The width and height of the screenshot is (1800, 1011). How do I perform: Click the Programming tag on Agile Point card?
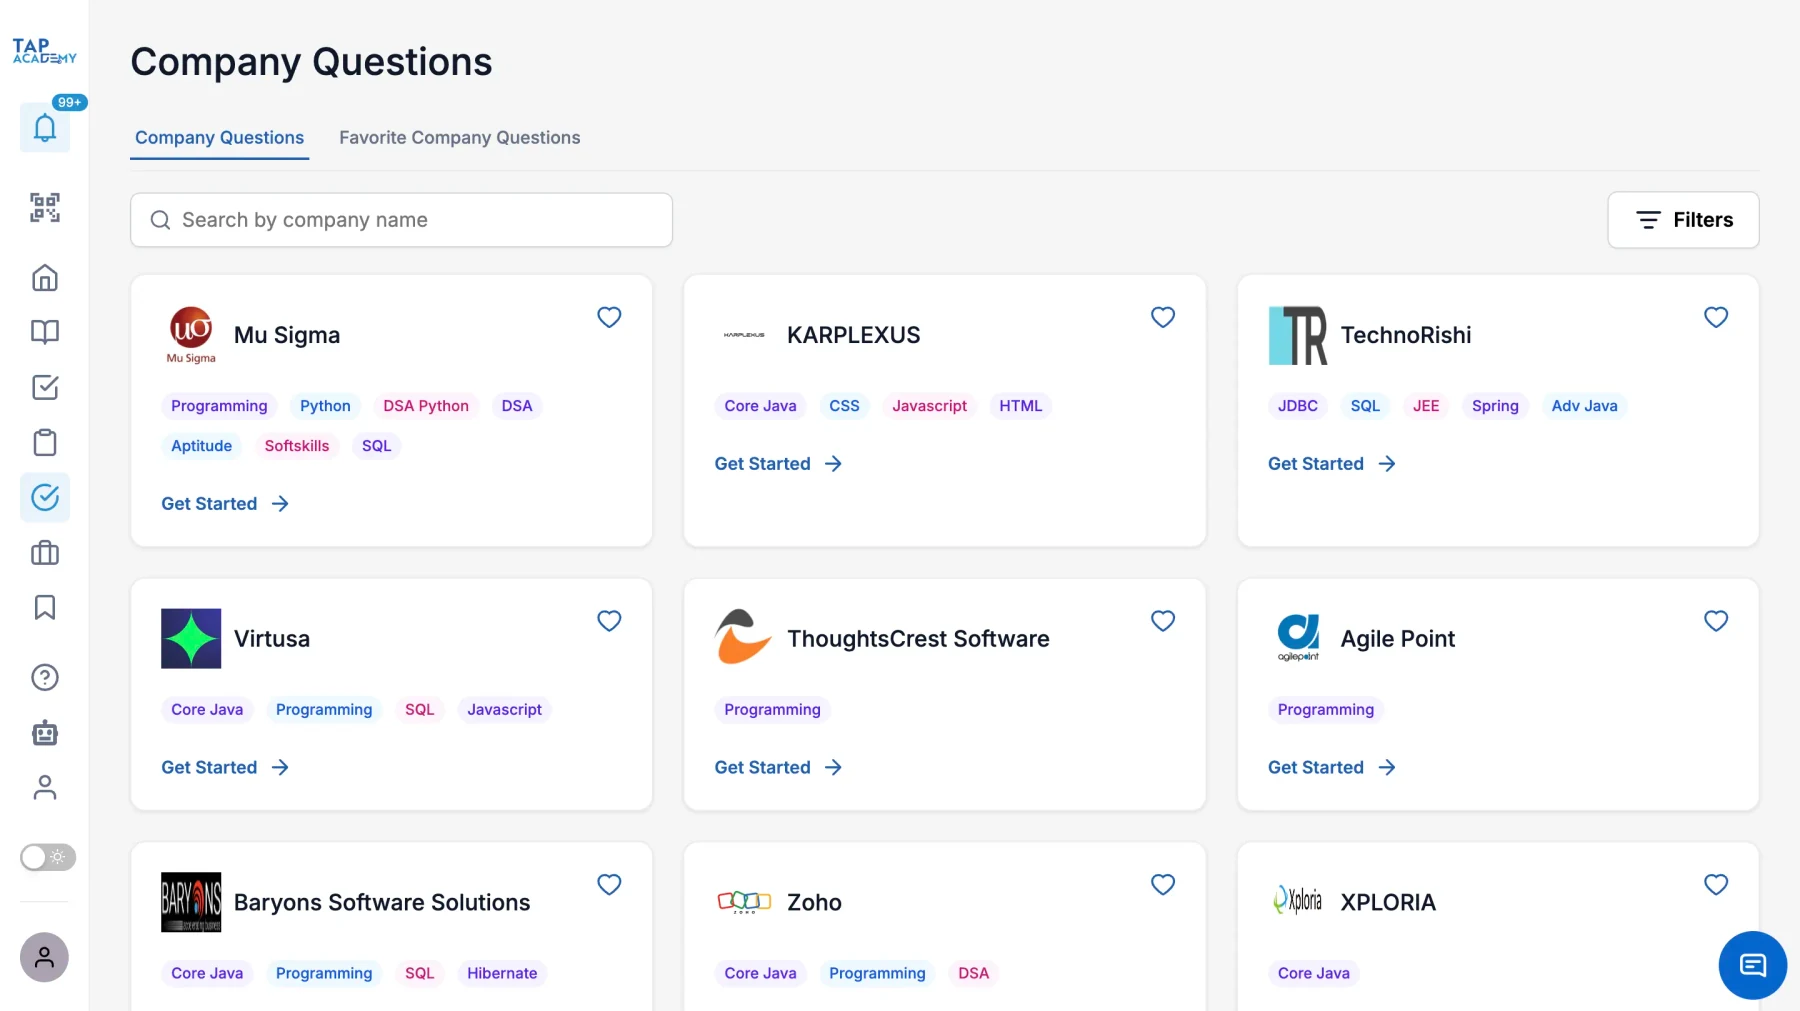coord(1326,710)
